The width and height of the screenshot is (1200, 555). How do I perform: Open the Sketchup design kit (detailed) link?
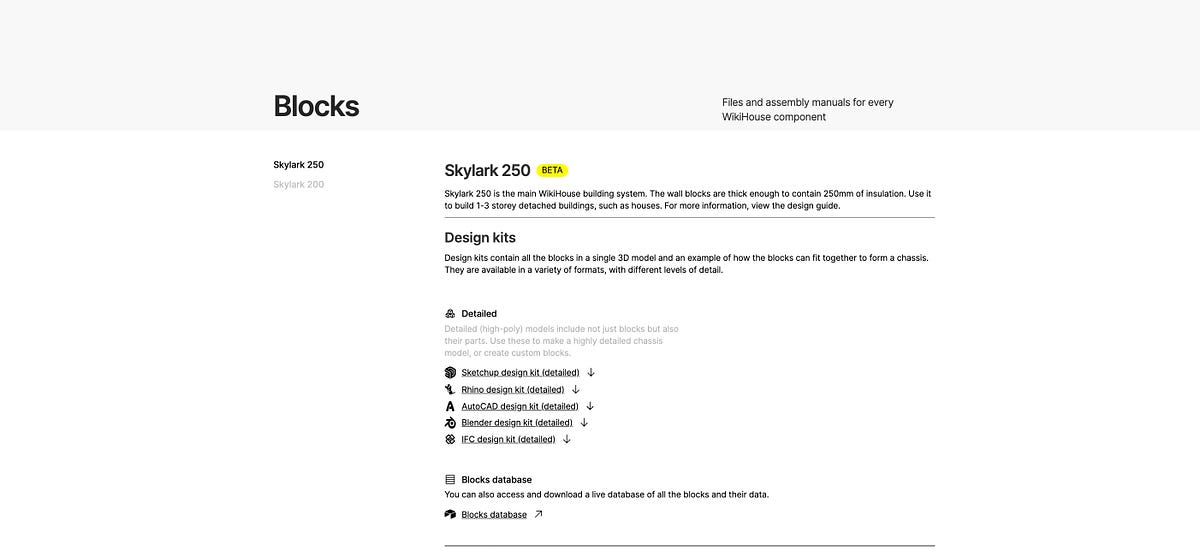(520, 372)
